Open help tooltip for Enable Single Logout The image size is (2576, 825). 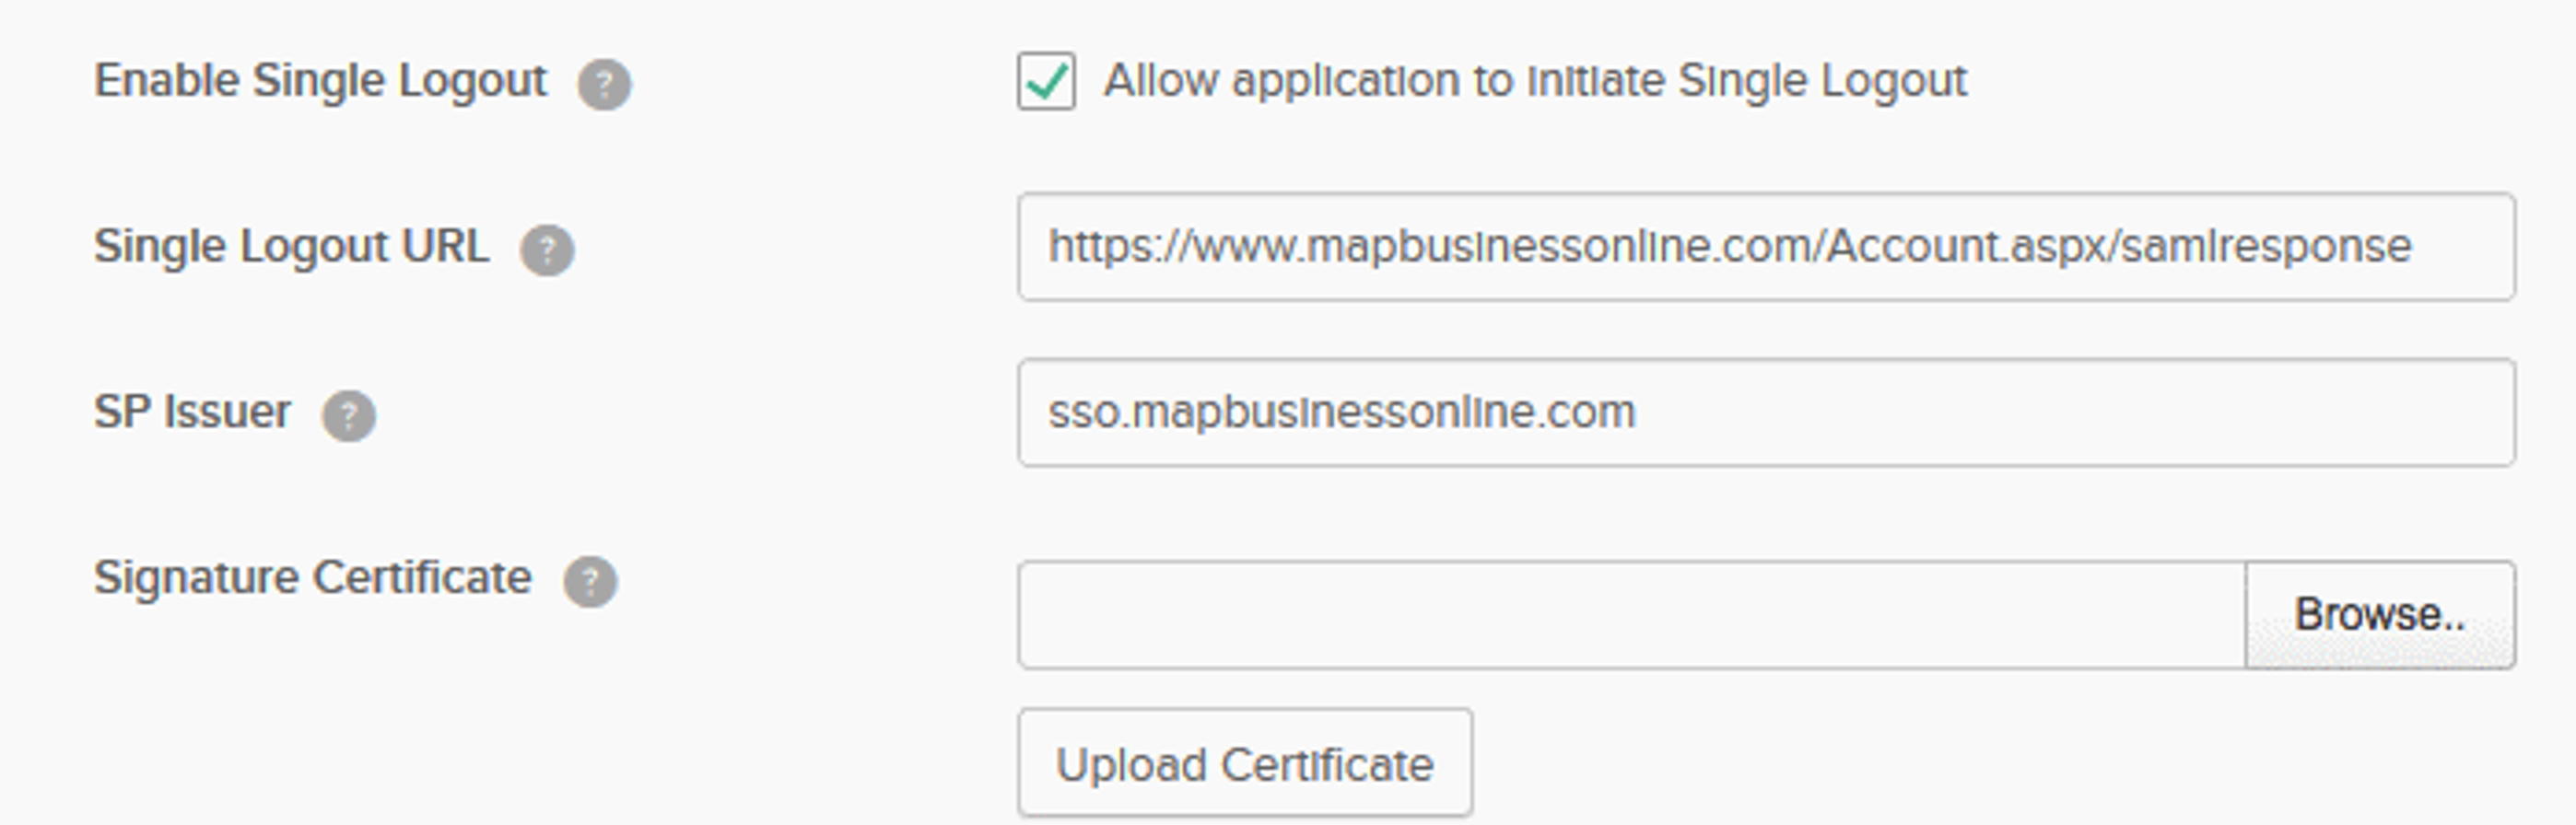point(604,84)
